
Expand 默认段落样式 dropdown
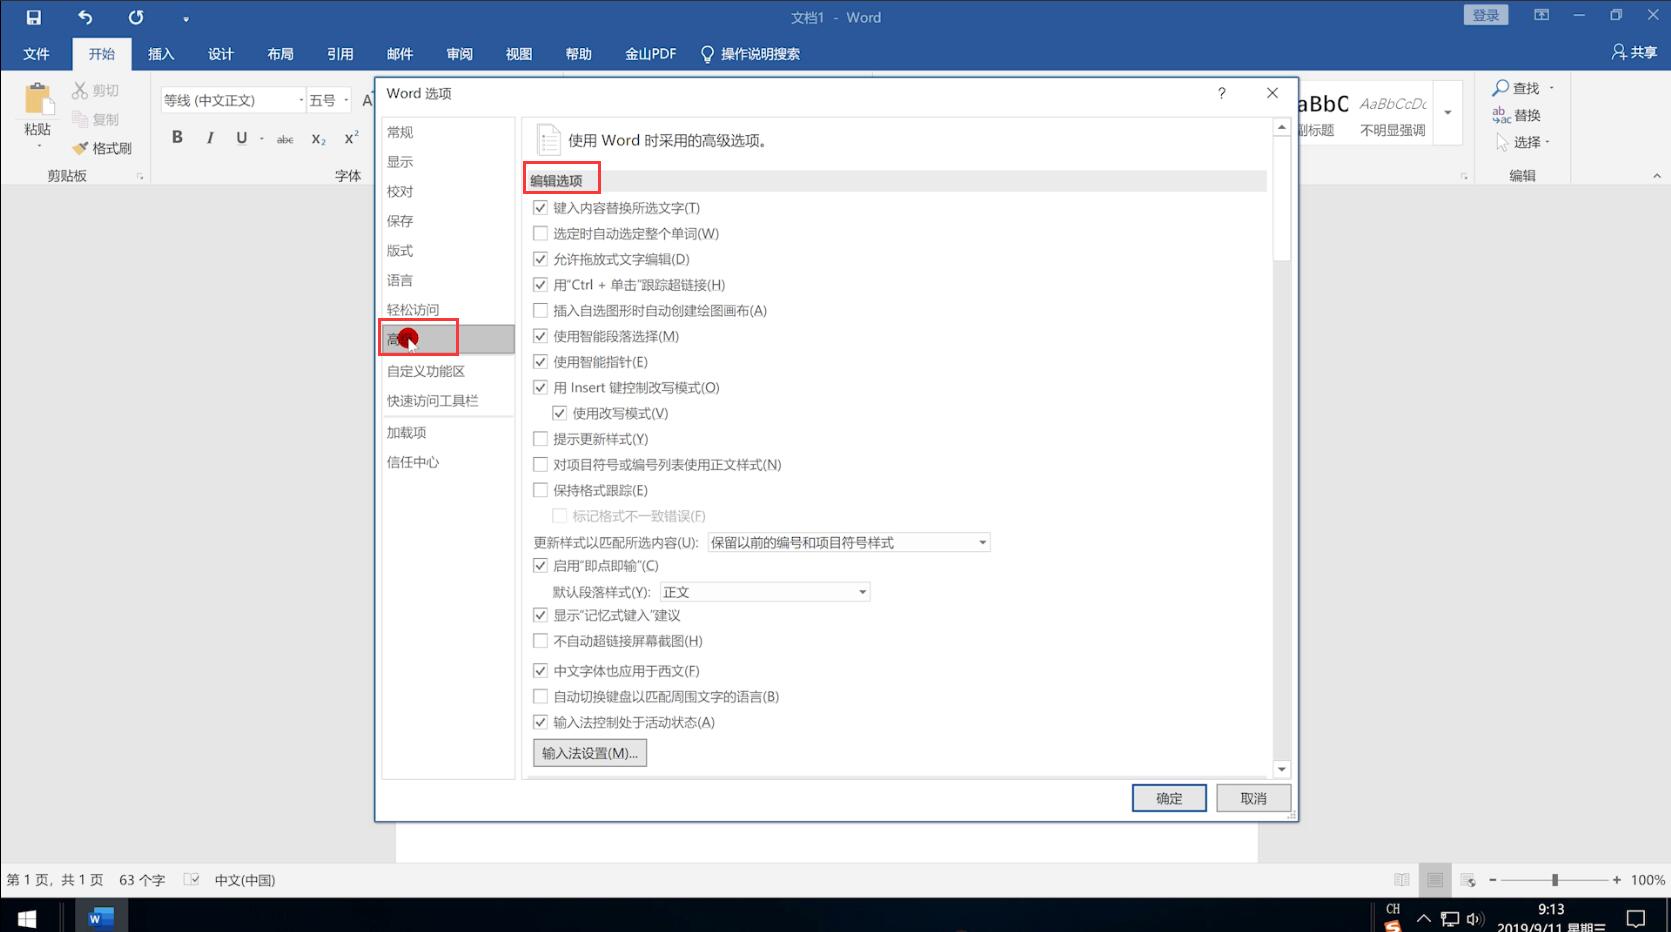[862, 592]
